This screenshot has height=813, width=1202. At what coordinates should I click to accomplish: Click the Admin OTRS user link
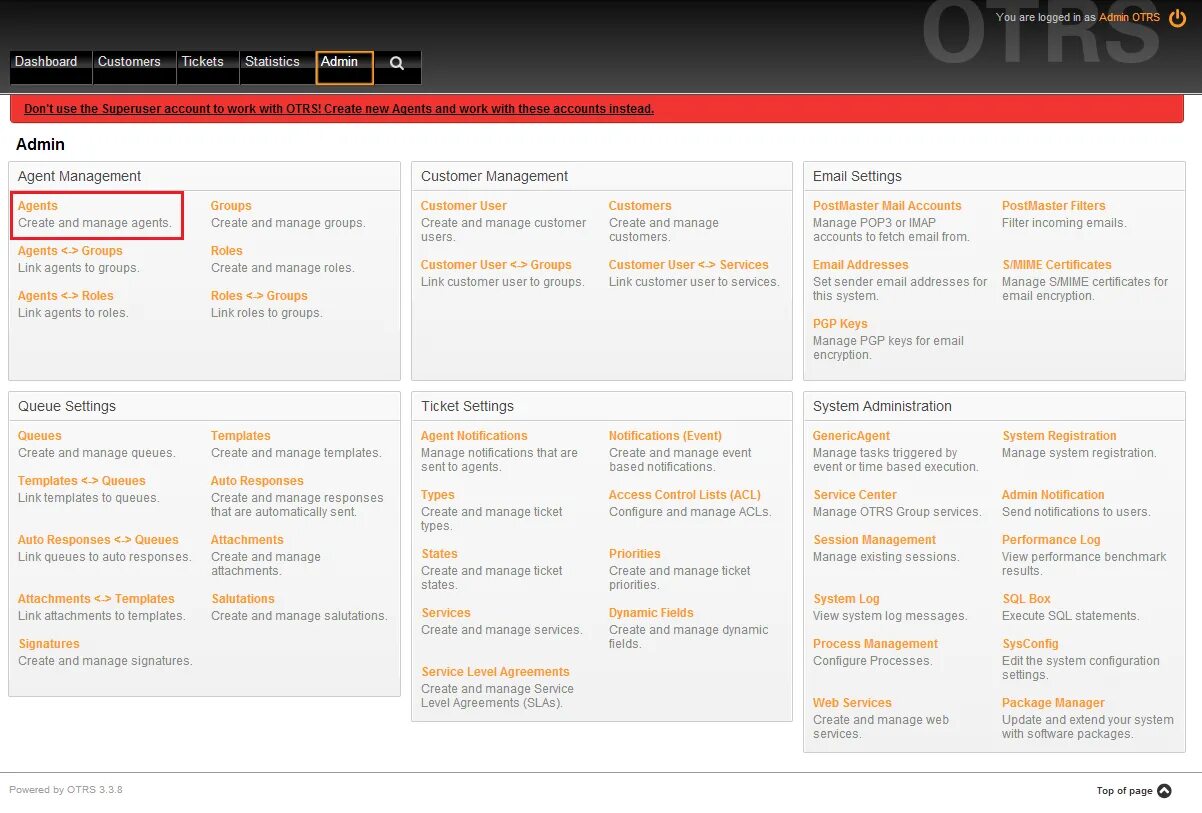point(1129,18)
